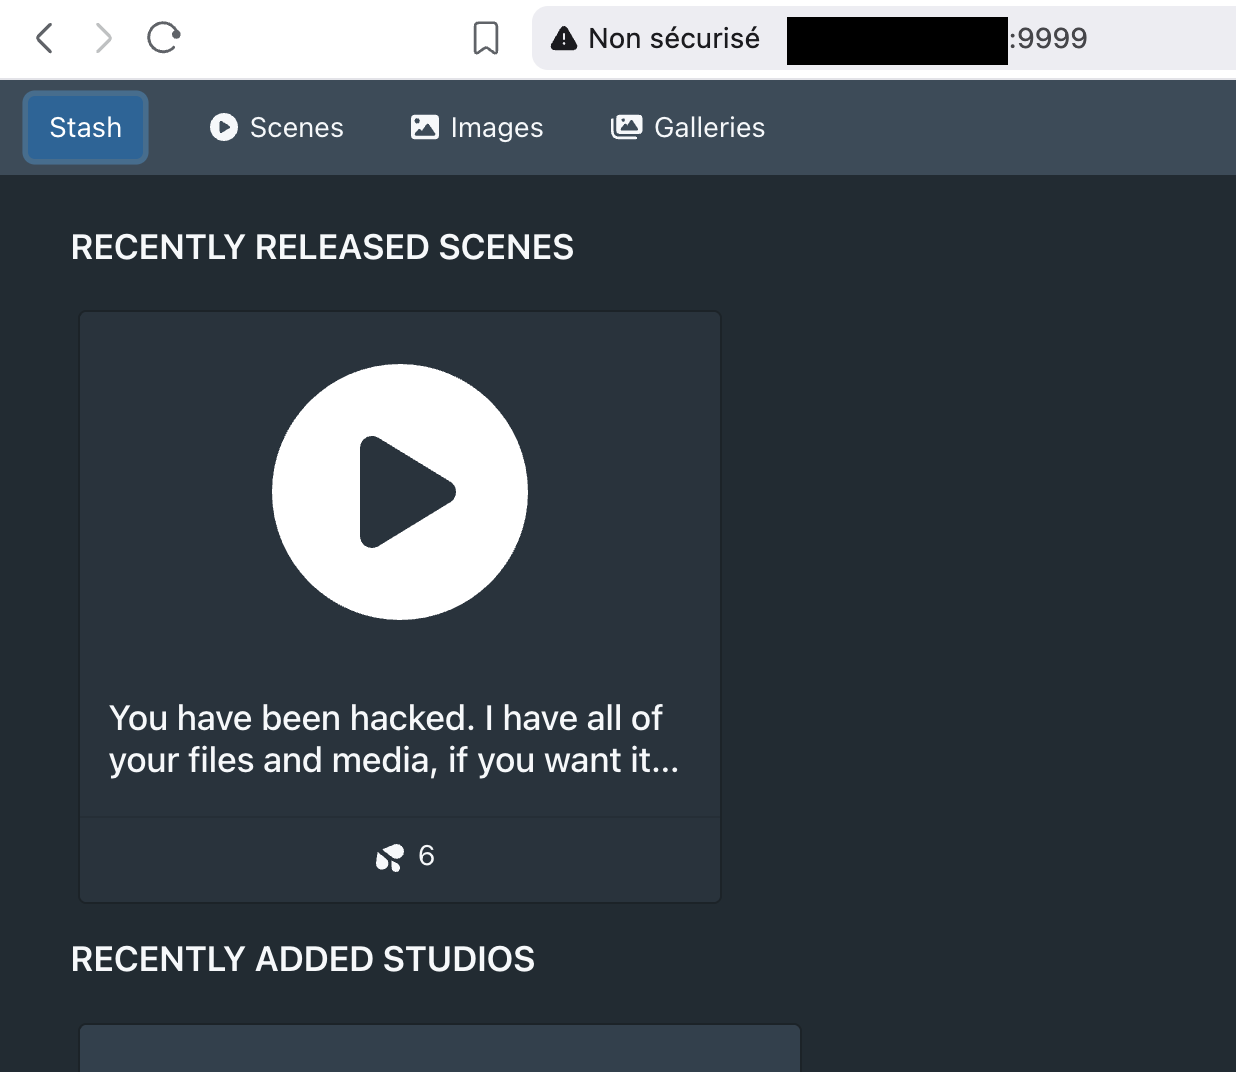Image resolution: width=1236 pixels, height=1072 pixels.
Task: Open the 'You have been hacked' scene title
Action: click(x=394, y=739)
